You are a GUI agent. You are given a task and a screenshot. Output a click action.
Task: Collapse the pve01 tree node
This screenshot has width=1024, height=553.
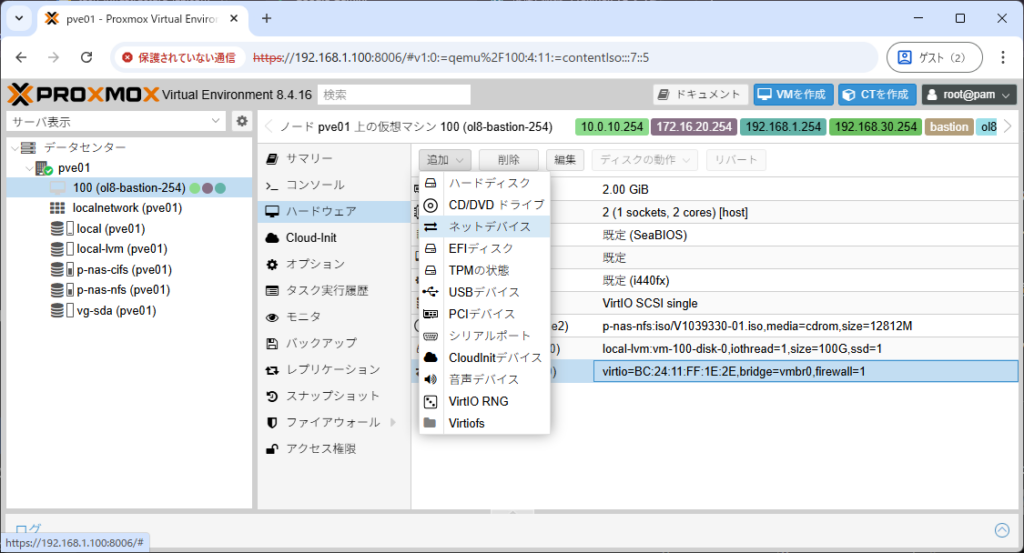click(29, 168)
